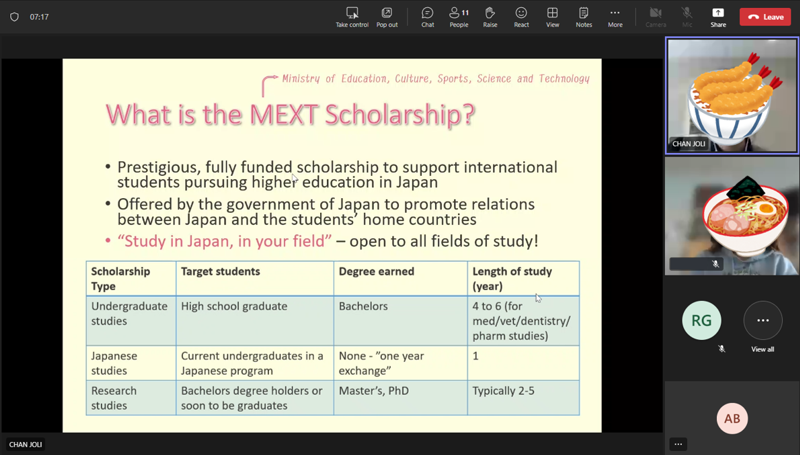The height and width of the screenshot is (455, 800).
Task: Click the Ministry of Education subtitle text
Action: pos(436,79)
